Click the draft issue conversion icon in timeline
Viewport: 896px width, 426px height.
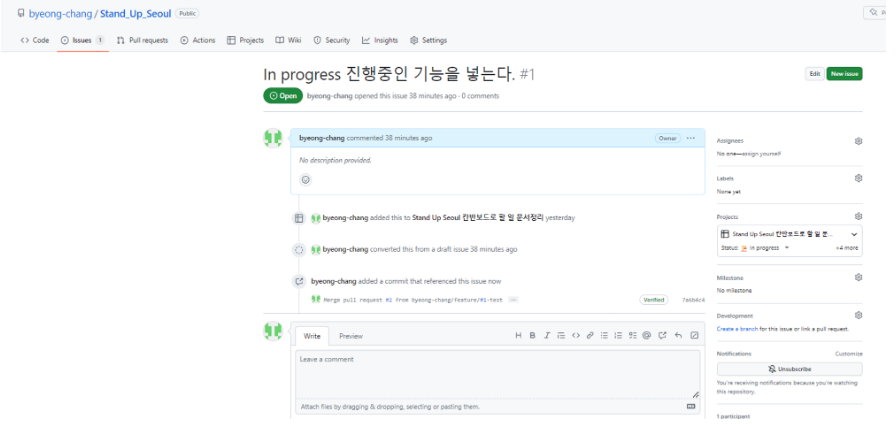coord(298,250)
